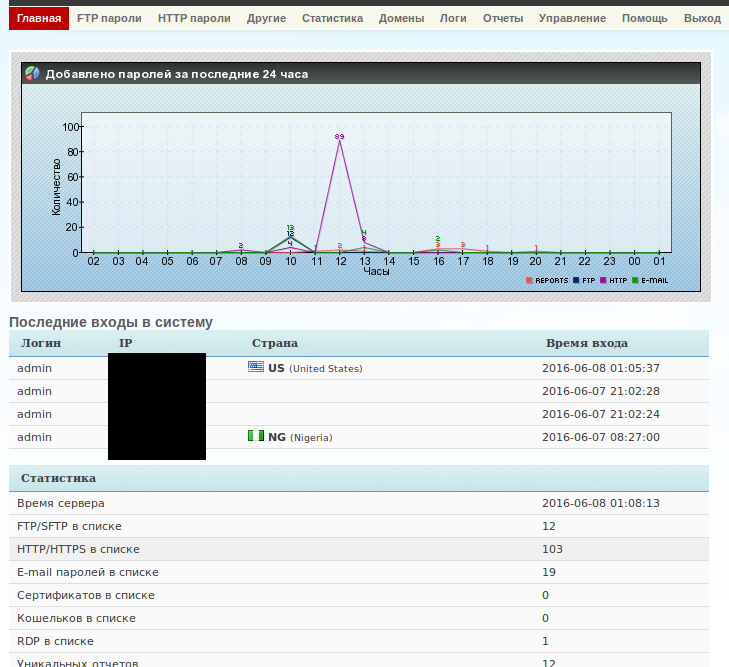Click the United States flag icon

click(x=256, y=367)
